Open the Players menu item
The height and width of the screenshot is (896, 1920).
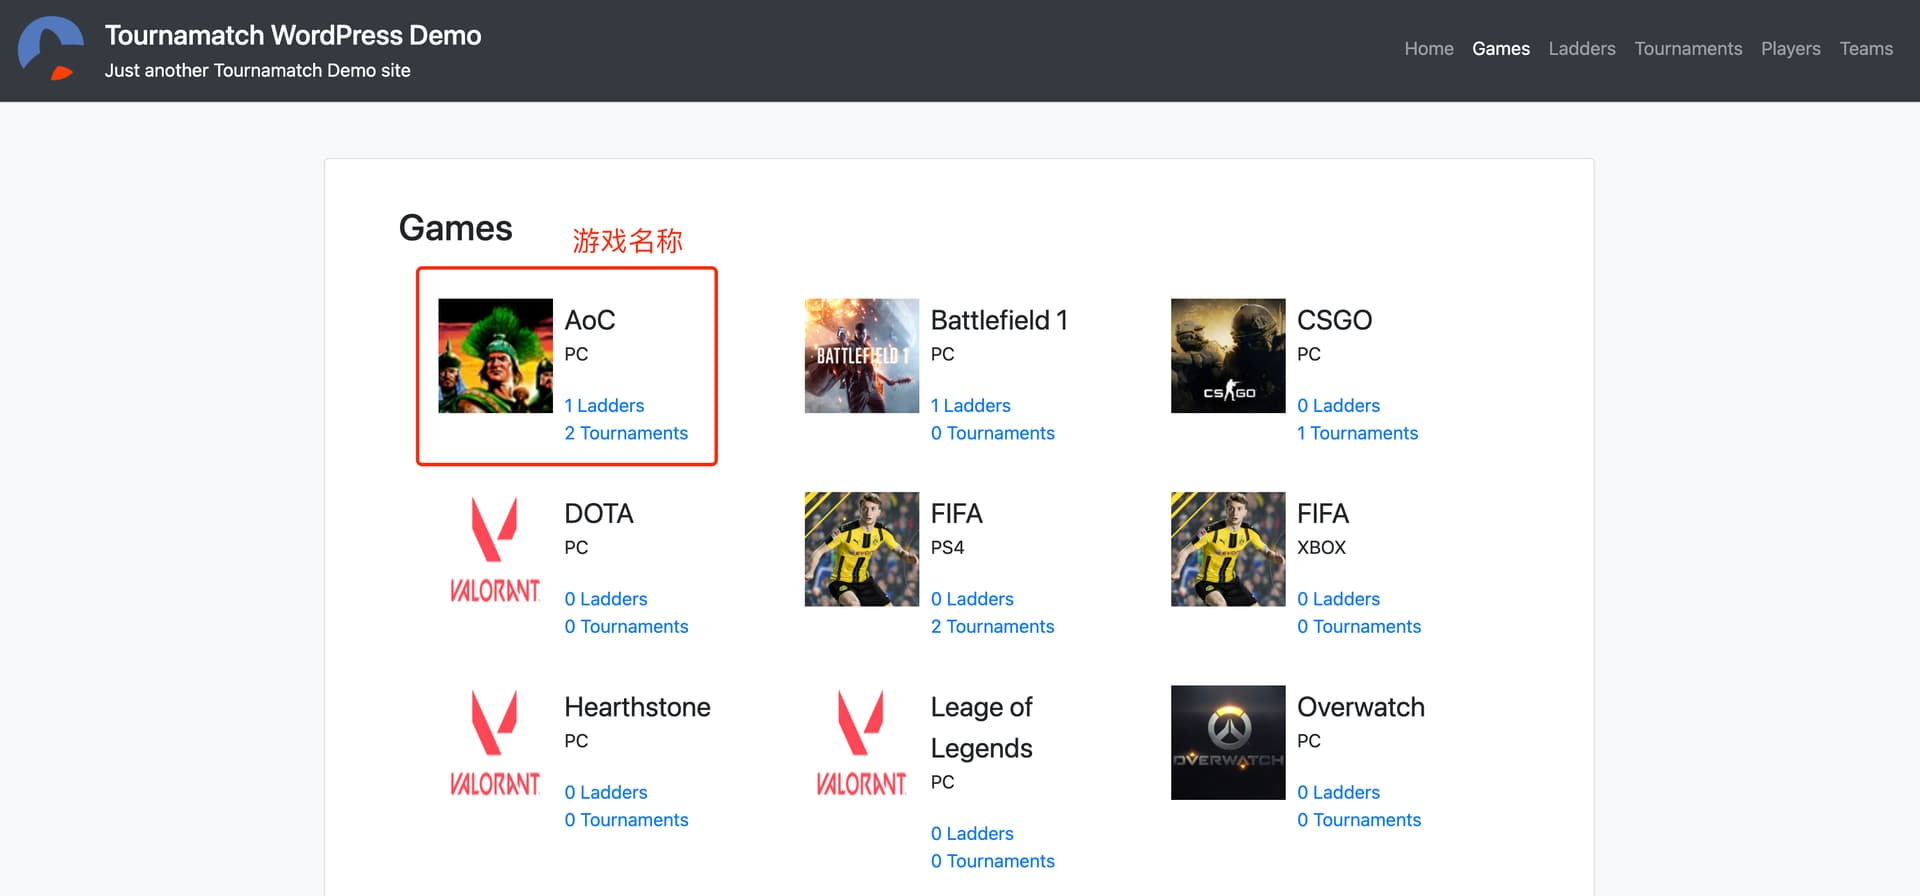1790,49
